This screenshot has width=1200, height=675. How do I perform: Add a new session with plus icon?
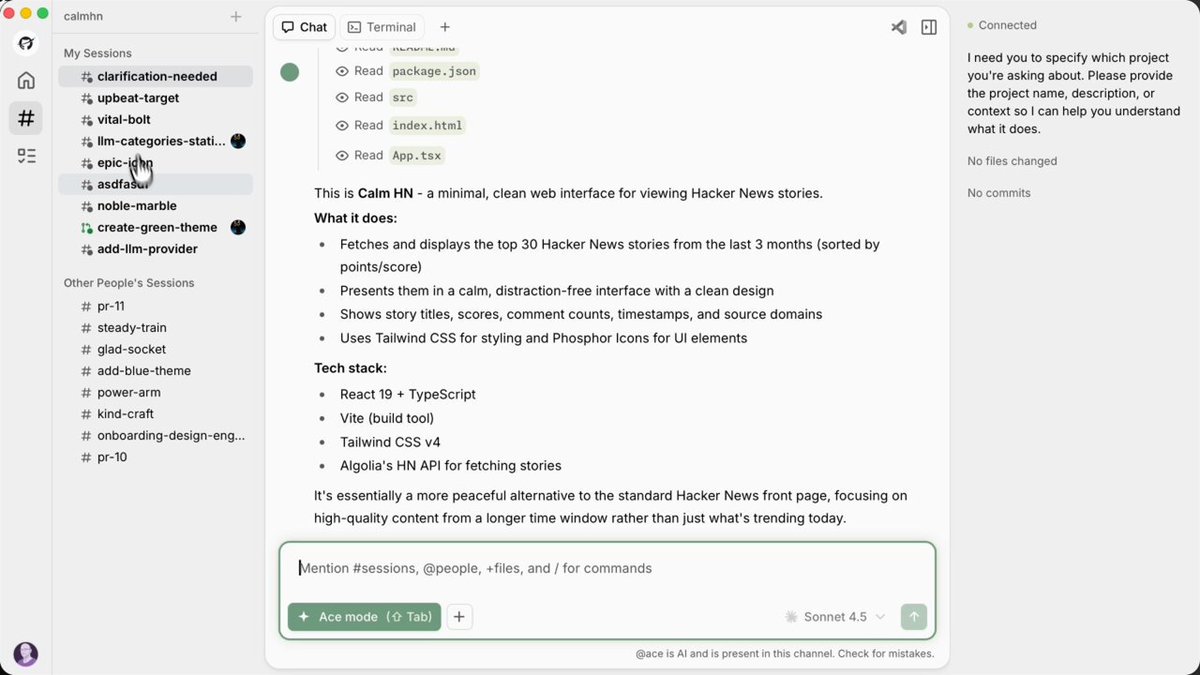pos(236,16)
